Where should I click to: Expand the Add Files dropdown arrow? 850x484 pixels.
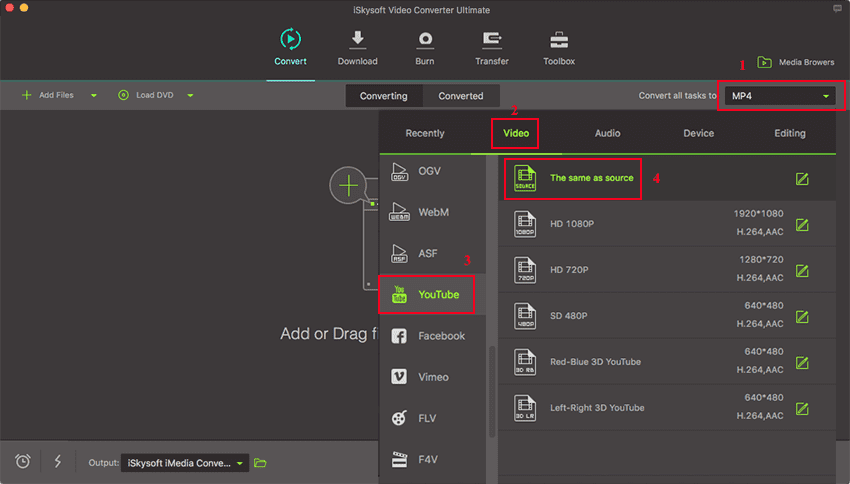point(94,96)
